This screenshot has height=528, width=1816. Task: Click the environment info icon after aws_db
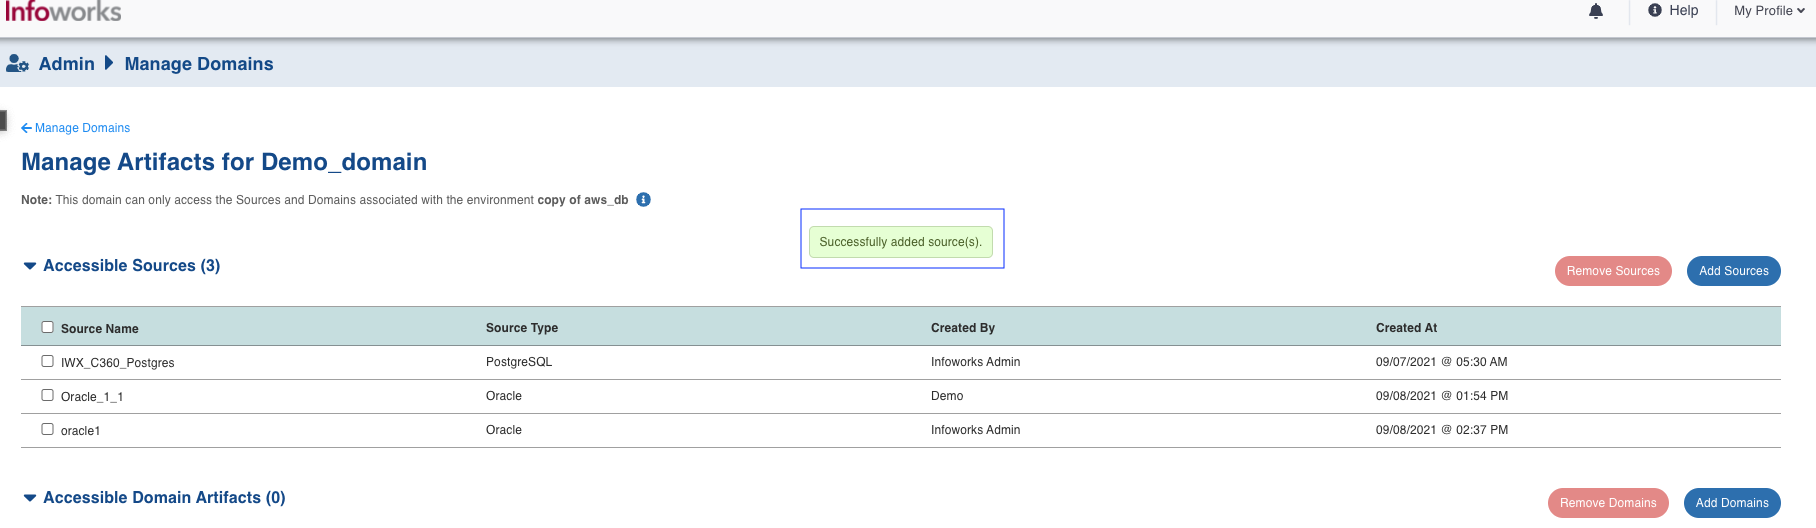point(644,199)
